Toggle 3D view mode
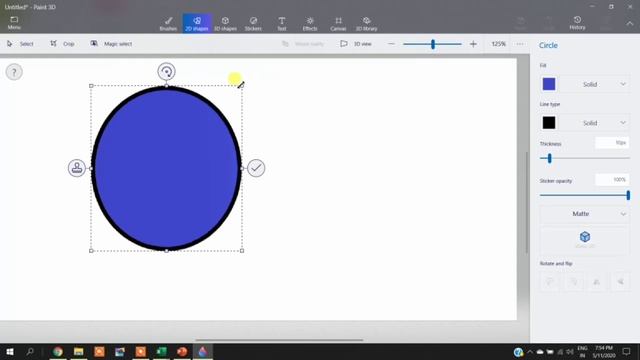Image resolution: width=640 pixels, height=360 pixels. tap(356, 44)
